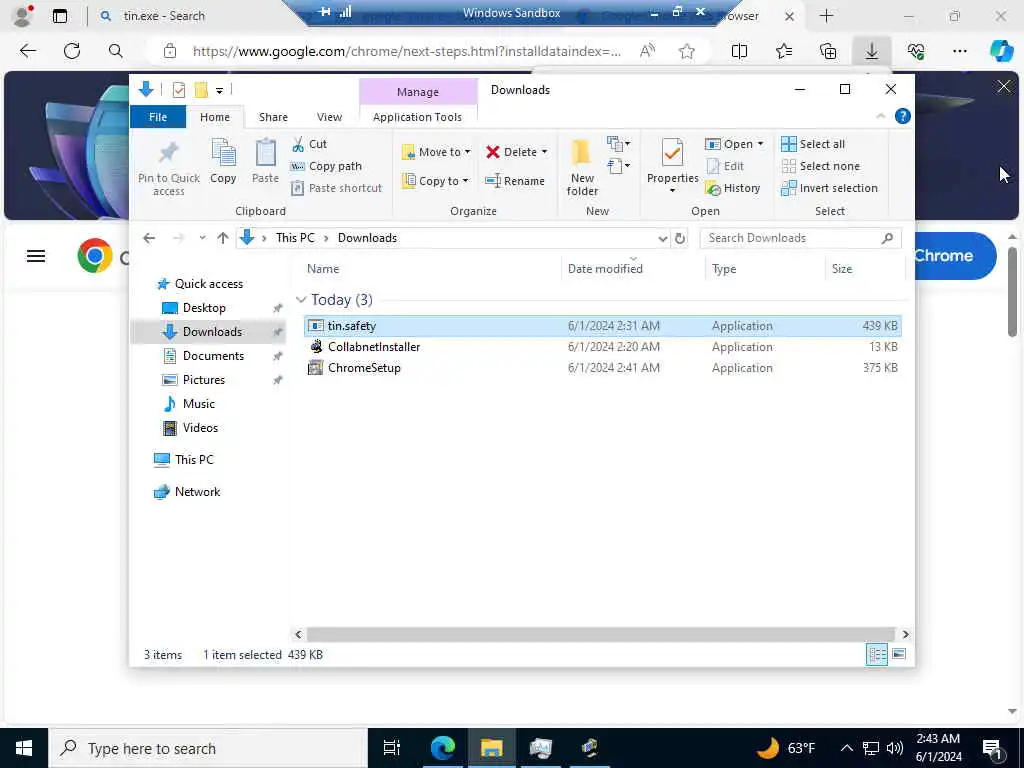Click the blue Help question mark icon
Image resolution: width=1024 pixels, height=768 pixels.
(x=903, y=117)
